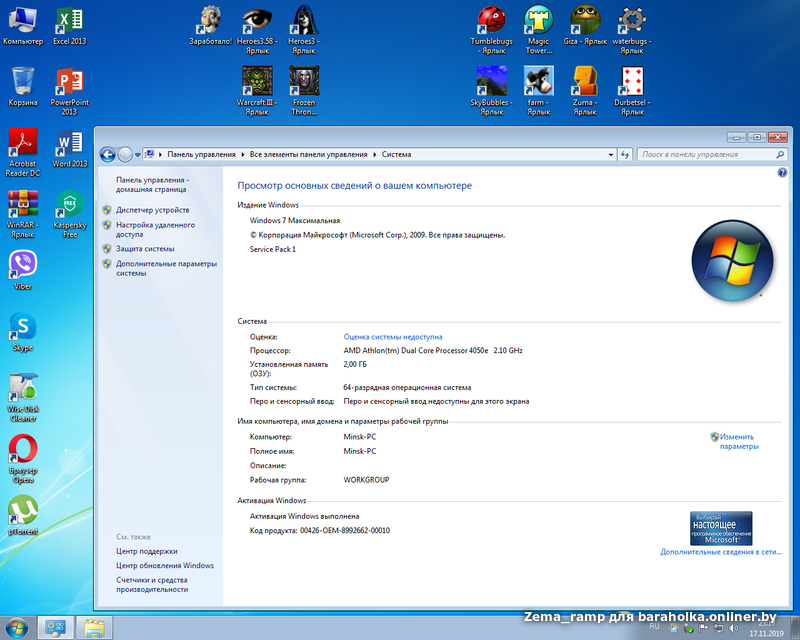Open Центр поддержки link

coord(147,551)
